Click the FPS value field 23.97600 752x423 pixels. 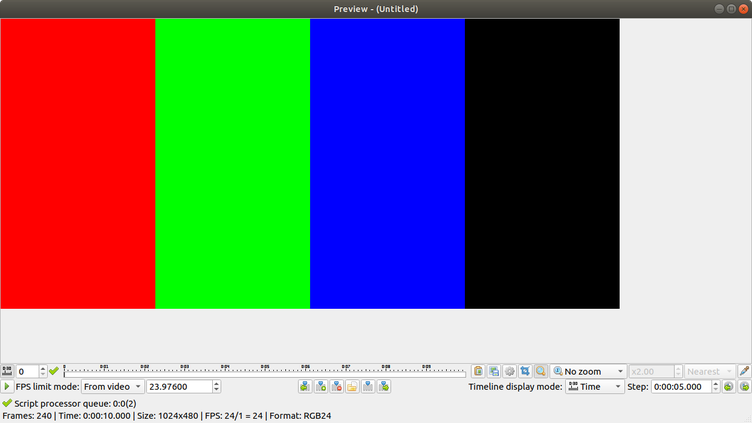coord(178,387)
